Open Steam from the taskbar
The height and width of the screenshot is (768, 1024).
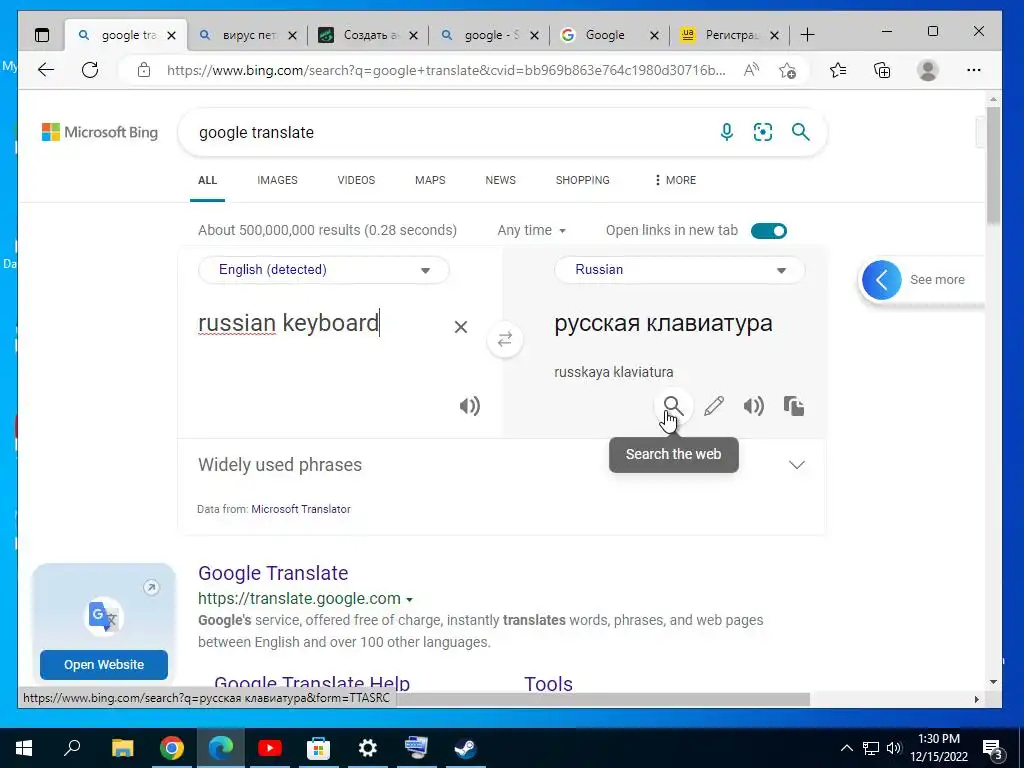(466, 748)
